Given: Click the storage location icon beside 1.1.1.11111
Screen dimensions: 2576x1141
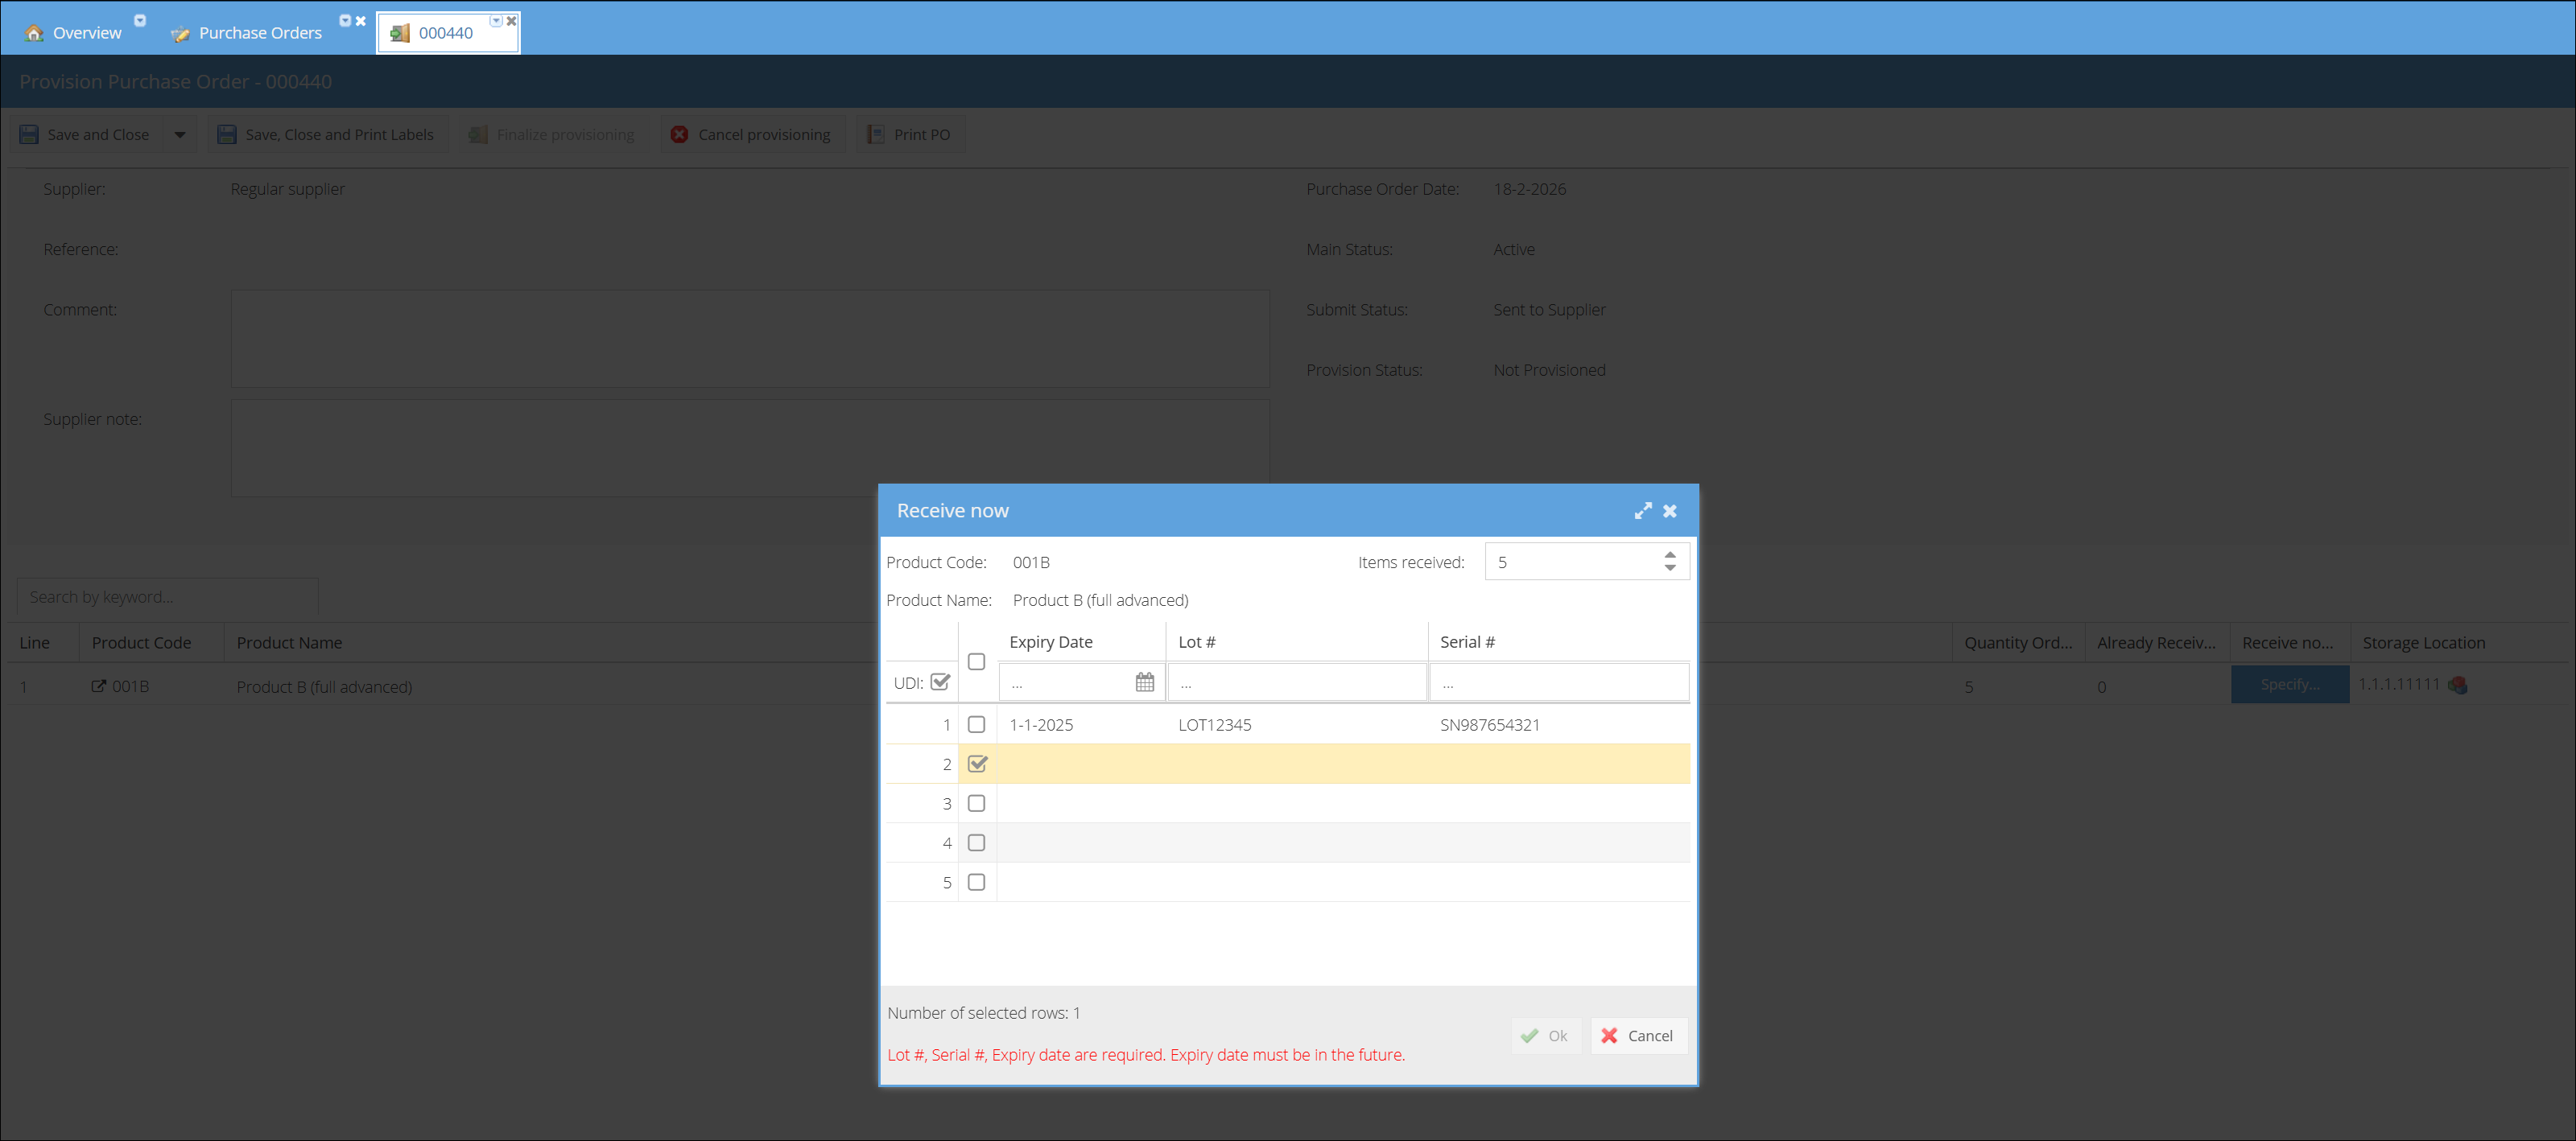Looking at the screenshot, I should (x=2458, y=685).
